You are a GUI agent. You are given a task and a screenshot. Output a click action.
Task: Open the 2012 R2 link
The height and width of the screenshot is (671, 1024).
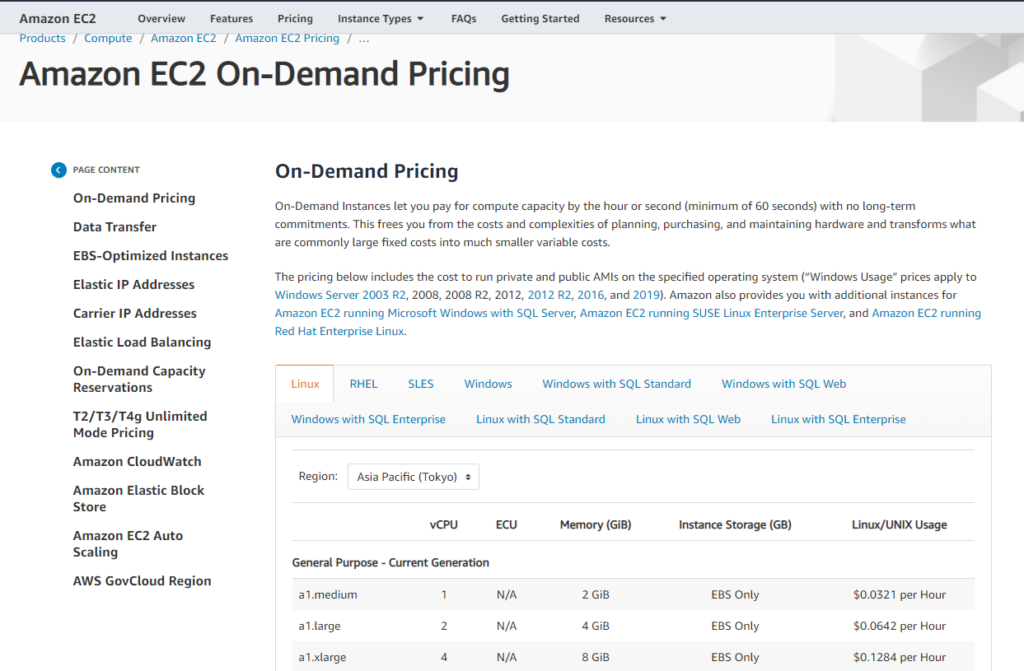549,295
